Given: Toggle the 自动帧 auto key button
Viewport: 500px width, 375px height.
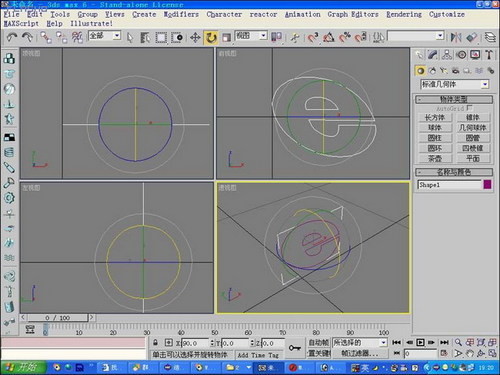Looking at the screenshot, I should (x=318, y=342).
